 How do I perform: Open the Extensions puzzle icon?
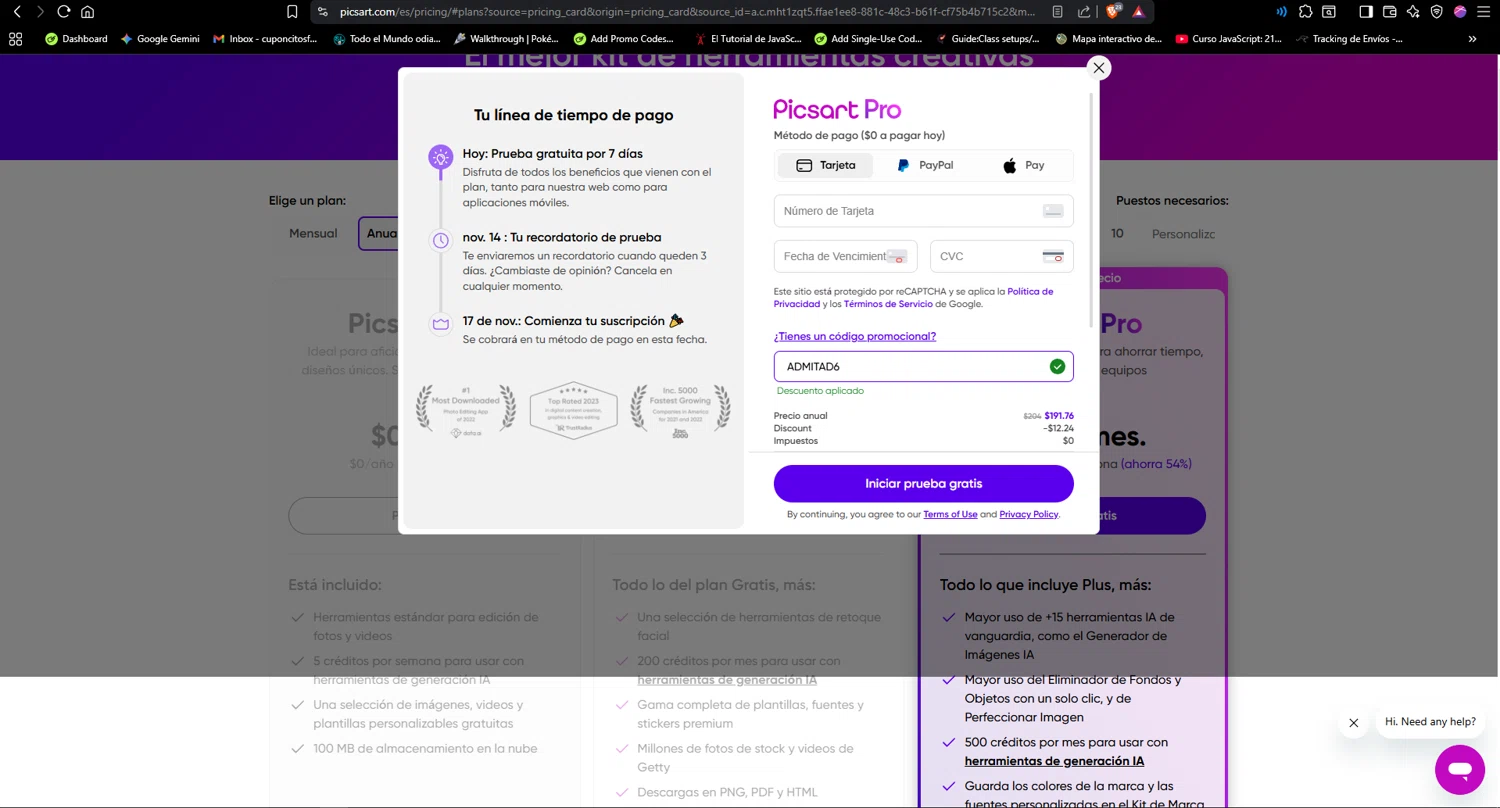click(1305, 12)
